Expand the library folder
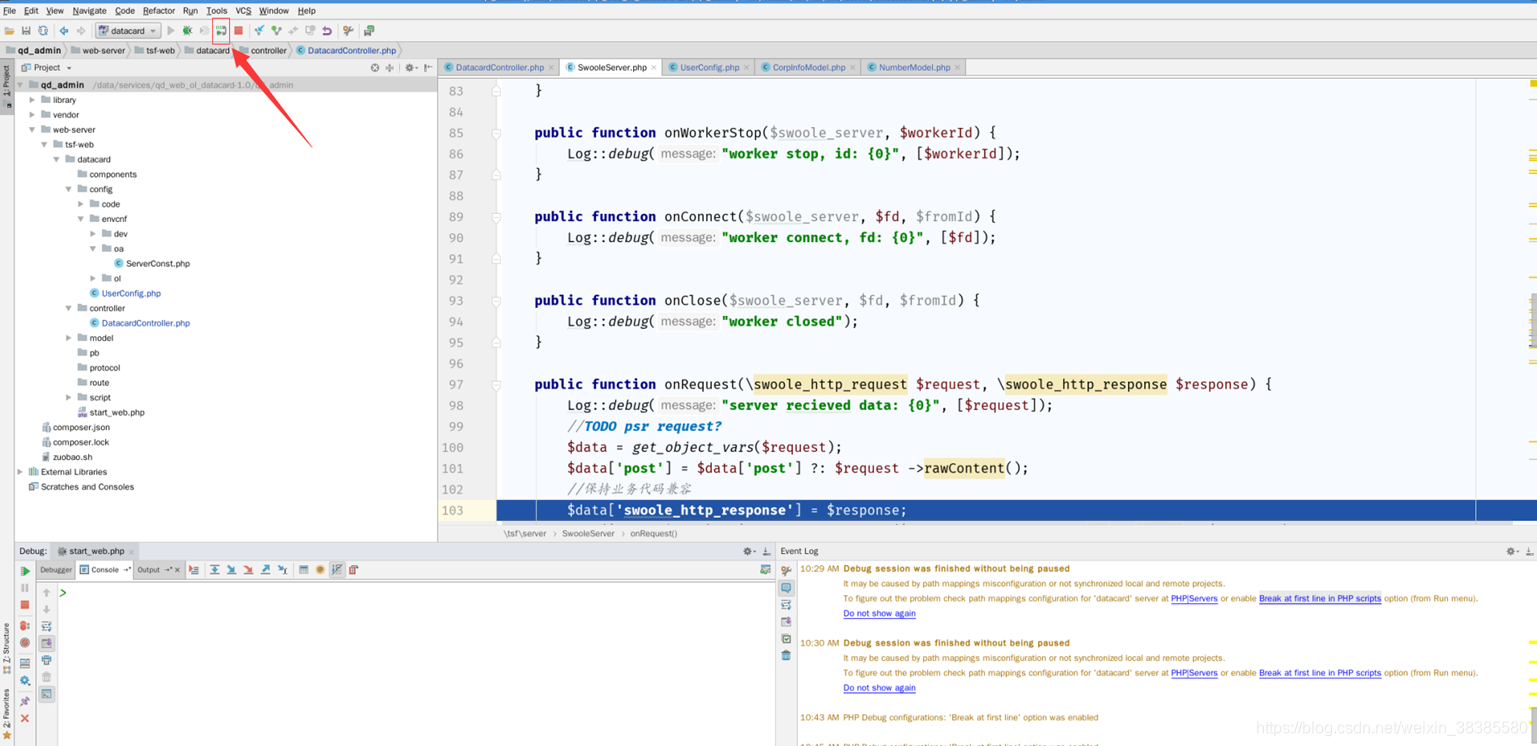 coord(32,100)
